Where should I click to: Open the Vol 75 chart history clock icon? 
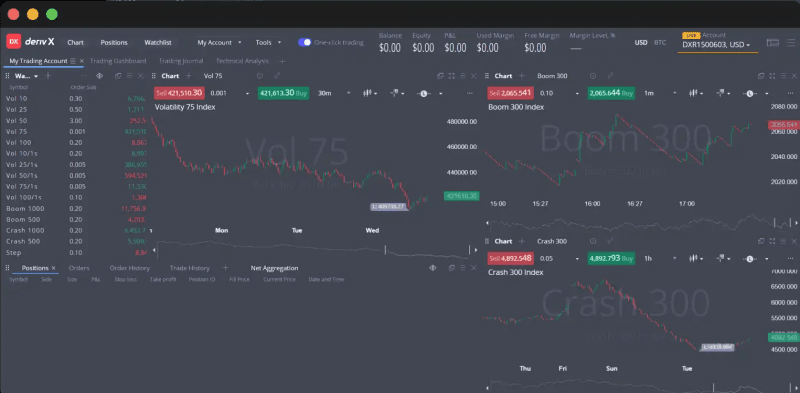[x=260, y=76]
